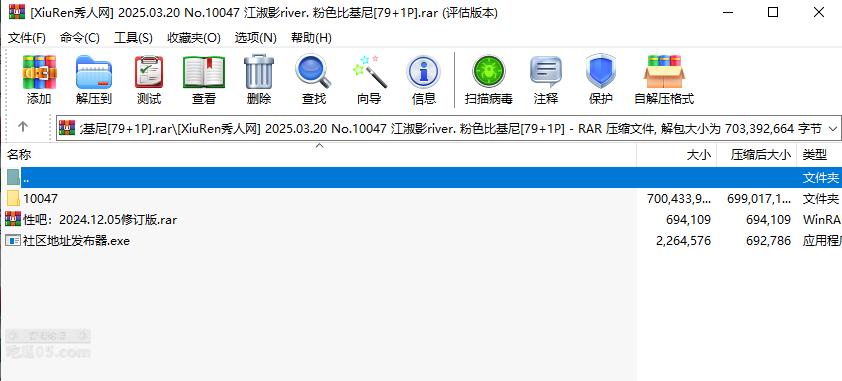Go up one level with arrow button
Image resolution: width=842 pixels, height=381 pixels.
(x=23, y=127)
